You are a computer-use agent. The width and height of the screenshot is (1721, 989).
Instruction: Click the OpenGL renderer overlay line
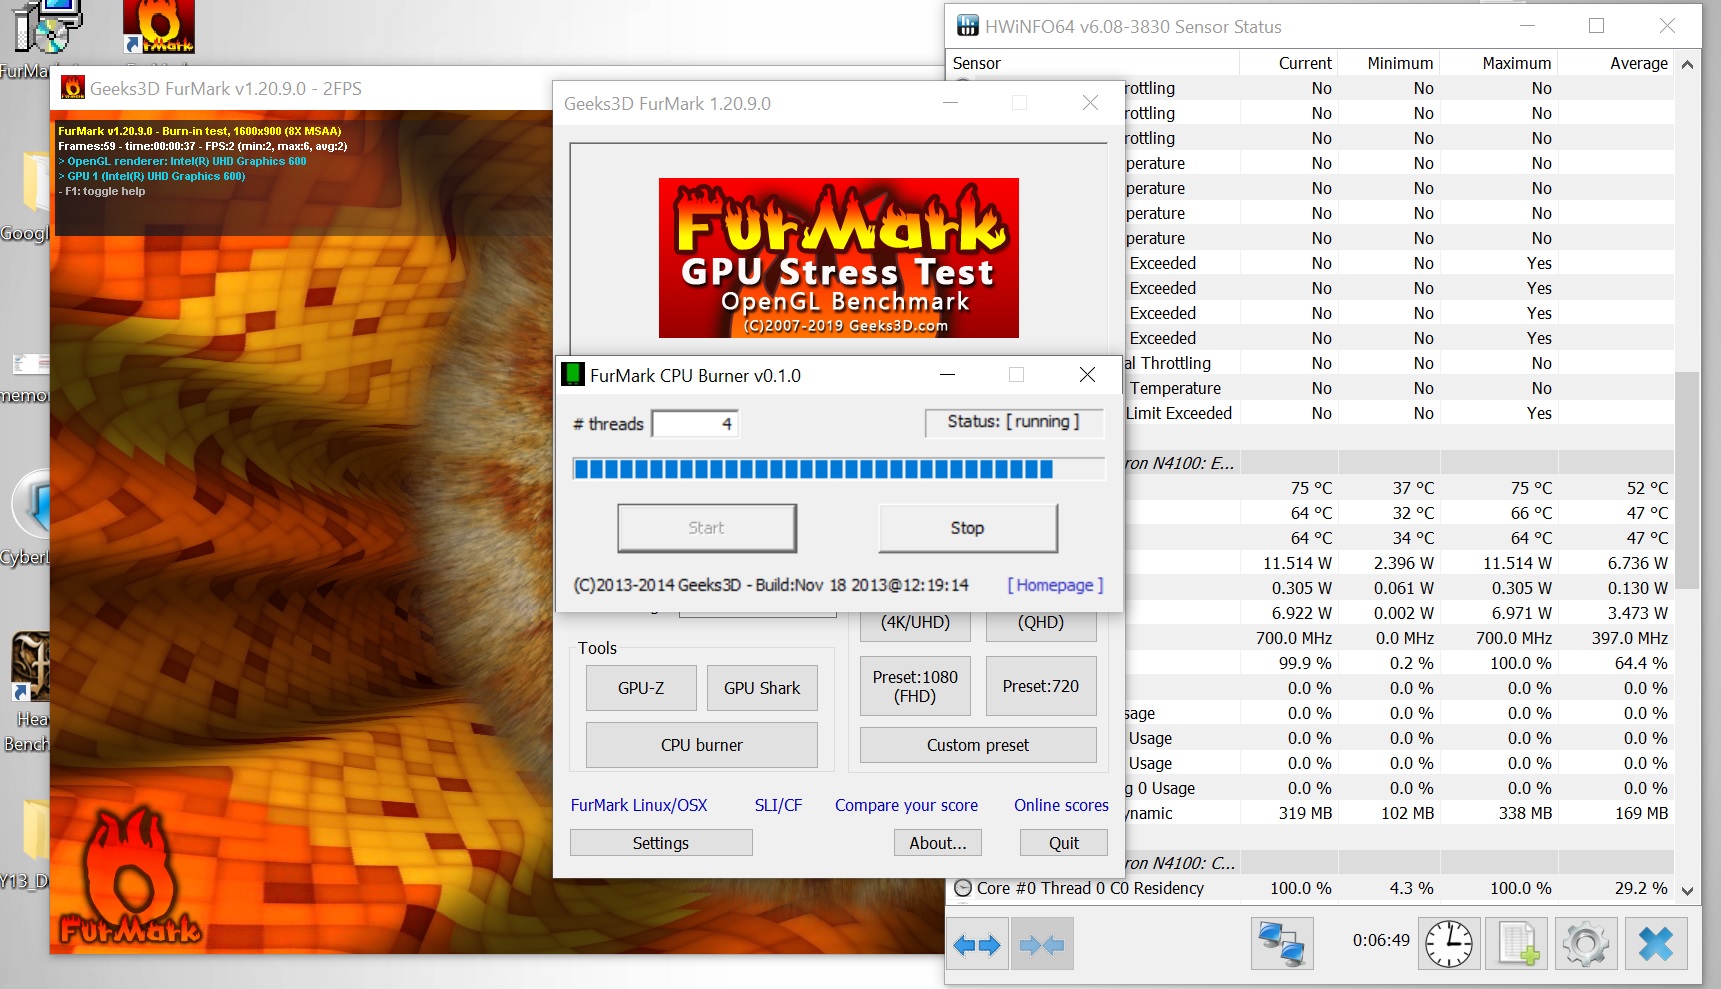click(183, 161)
